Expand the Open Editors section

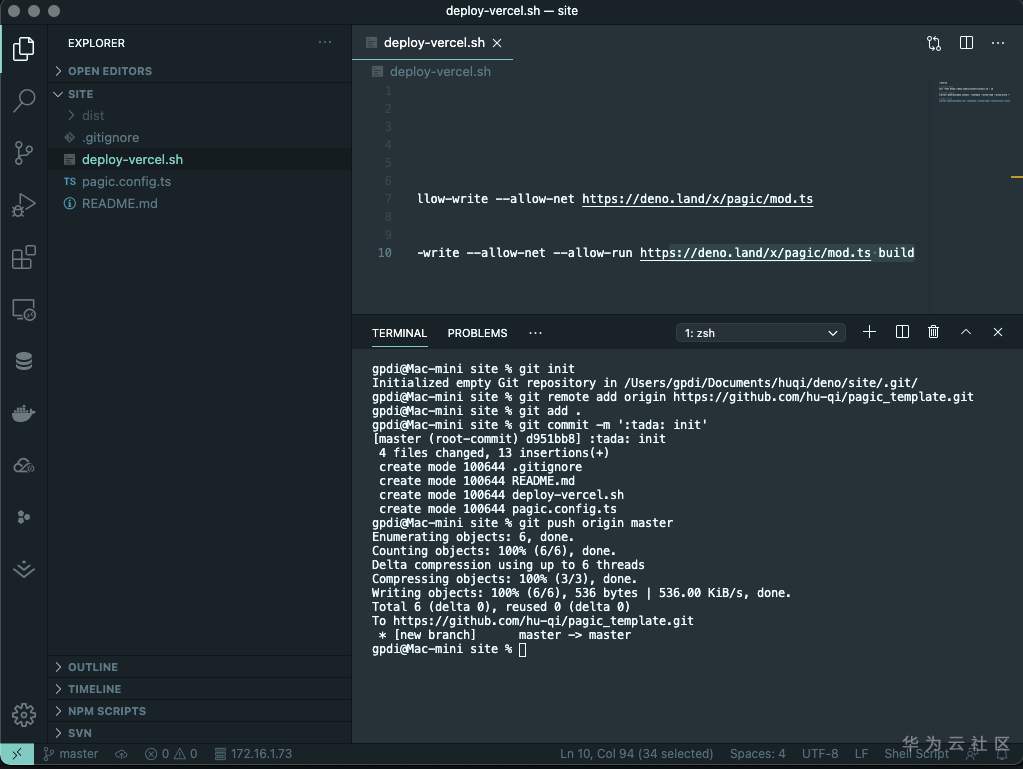tap(200, 71)
